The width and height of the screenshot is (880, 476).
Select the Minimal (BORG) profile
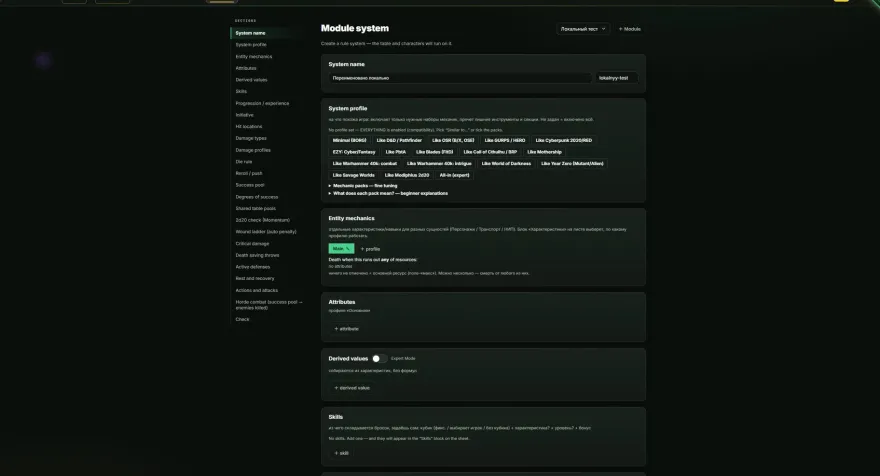coord(349,140)
